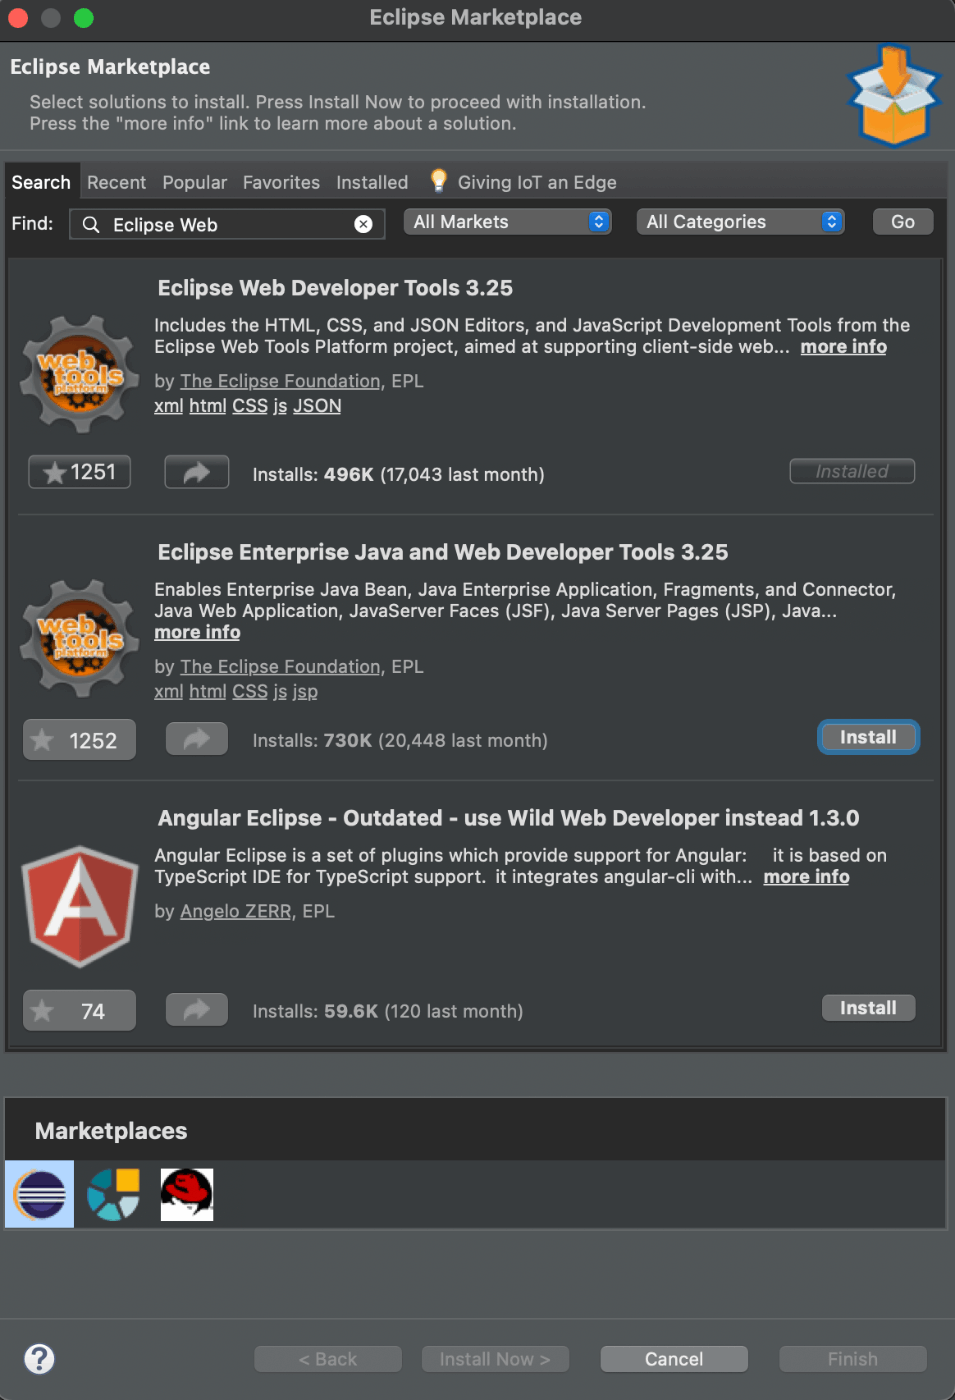This screenshot has width=955, height=1400.
Task: Click xml tag under Web Developer Tools
Action: coord(168,406)
